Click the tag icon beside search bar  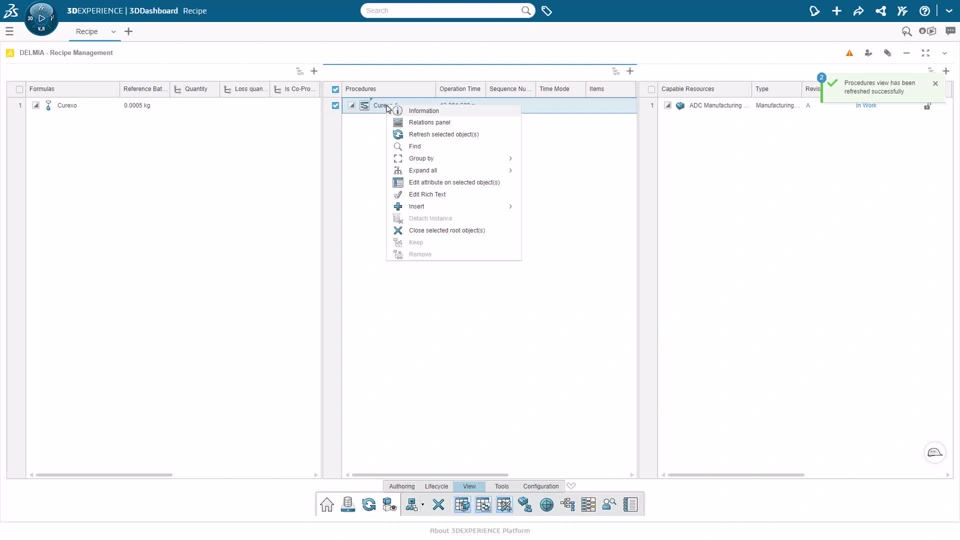click(547, 10)
